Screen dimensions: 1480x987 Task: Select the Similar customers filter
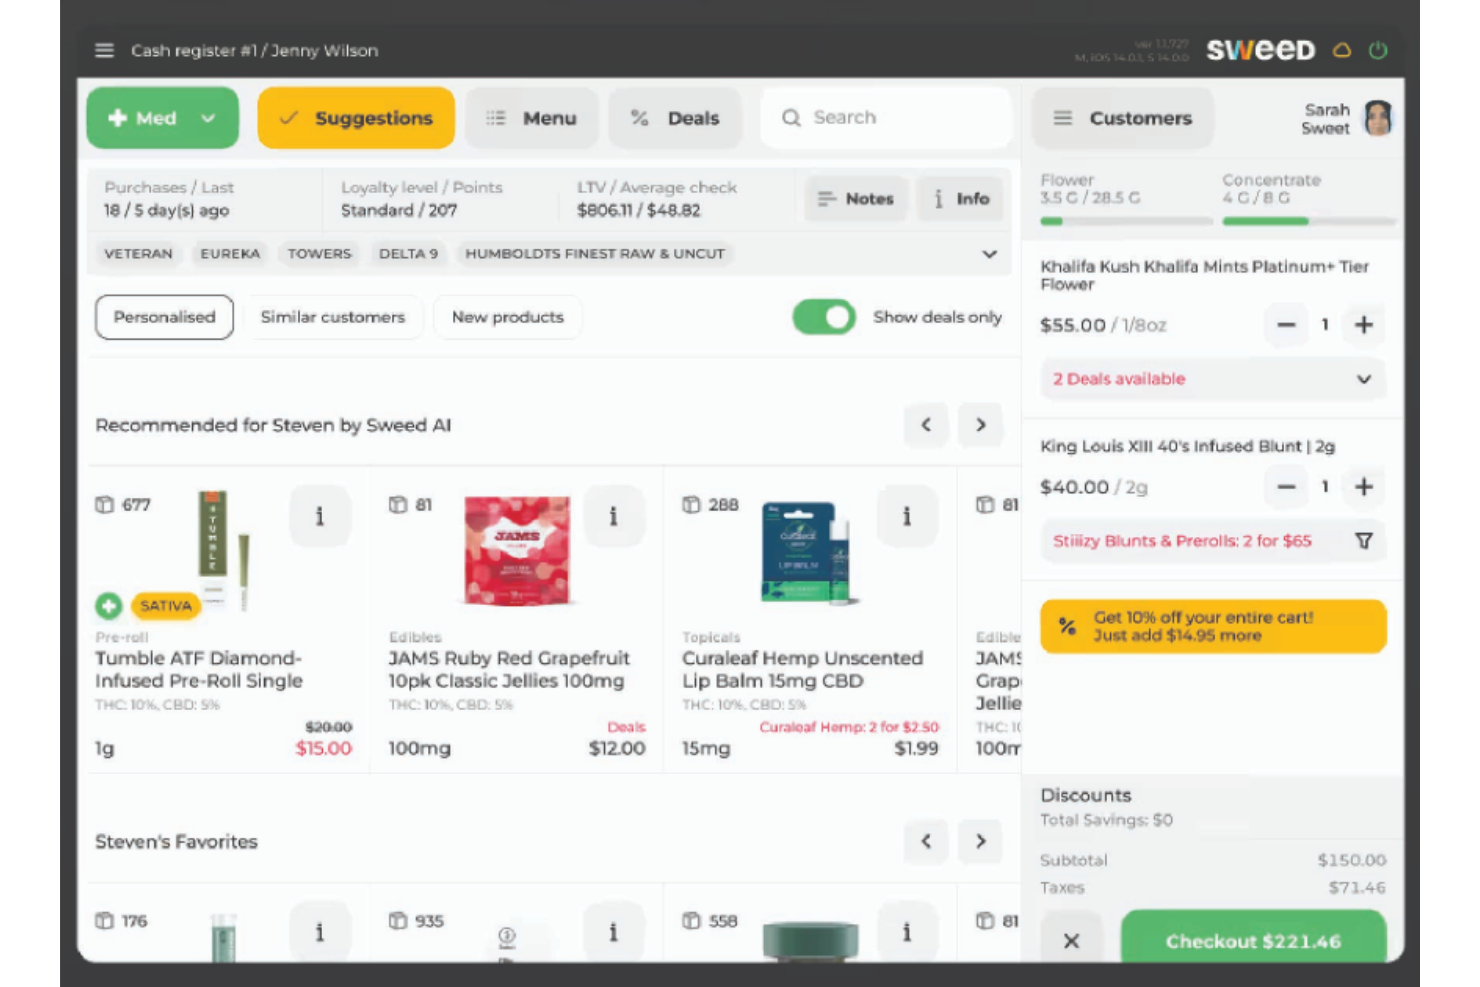point(333,317)
